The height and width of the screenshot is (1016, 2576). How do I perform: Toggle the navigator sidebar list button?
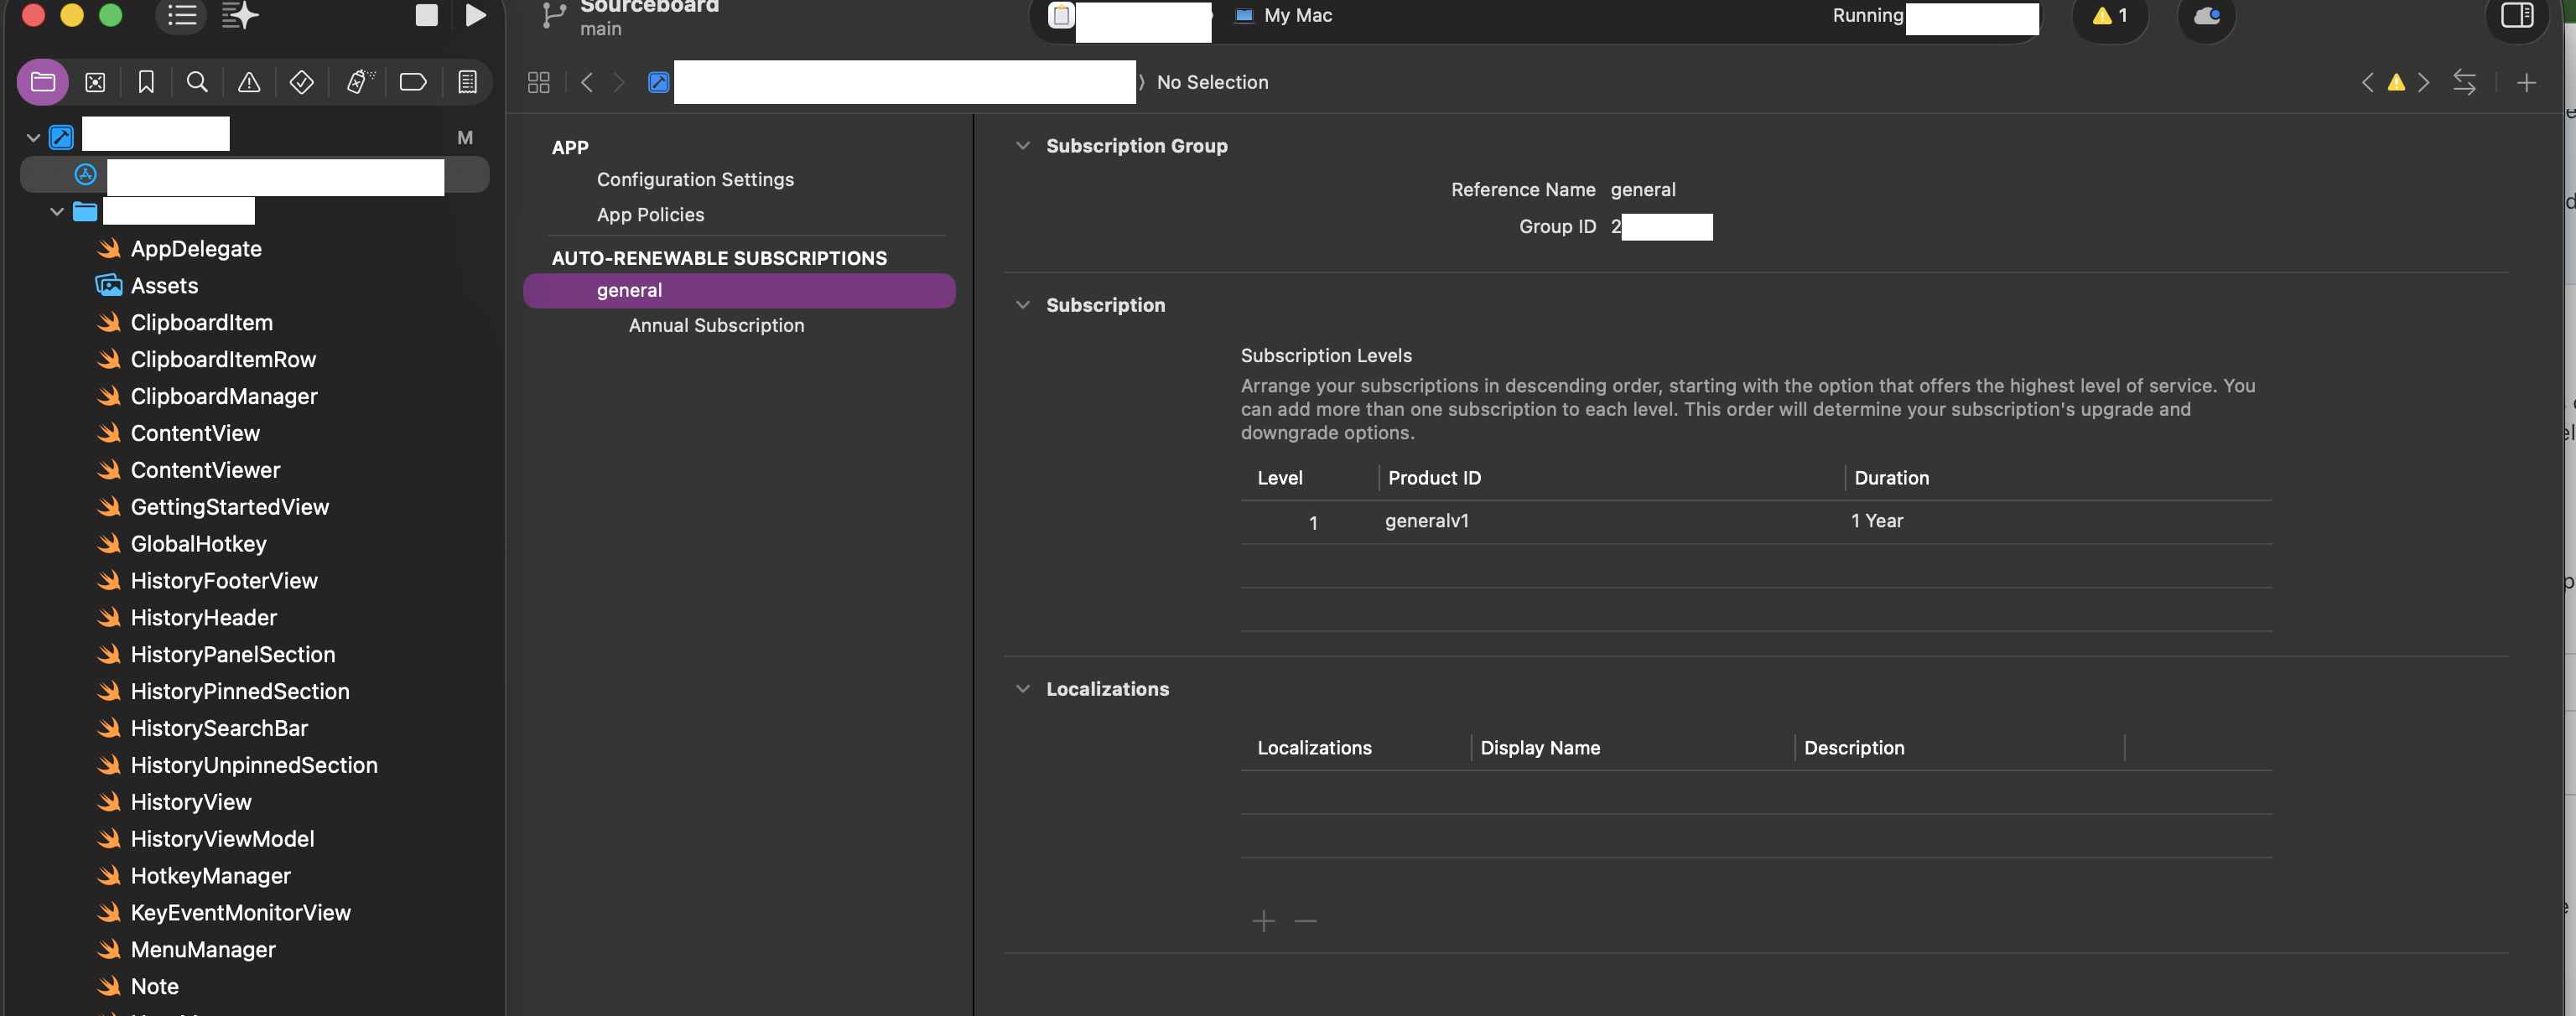pyautogui.click(x=181, y=15)
